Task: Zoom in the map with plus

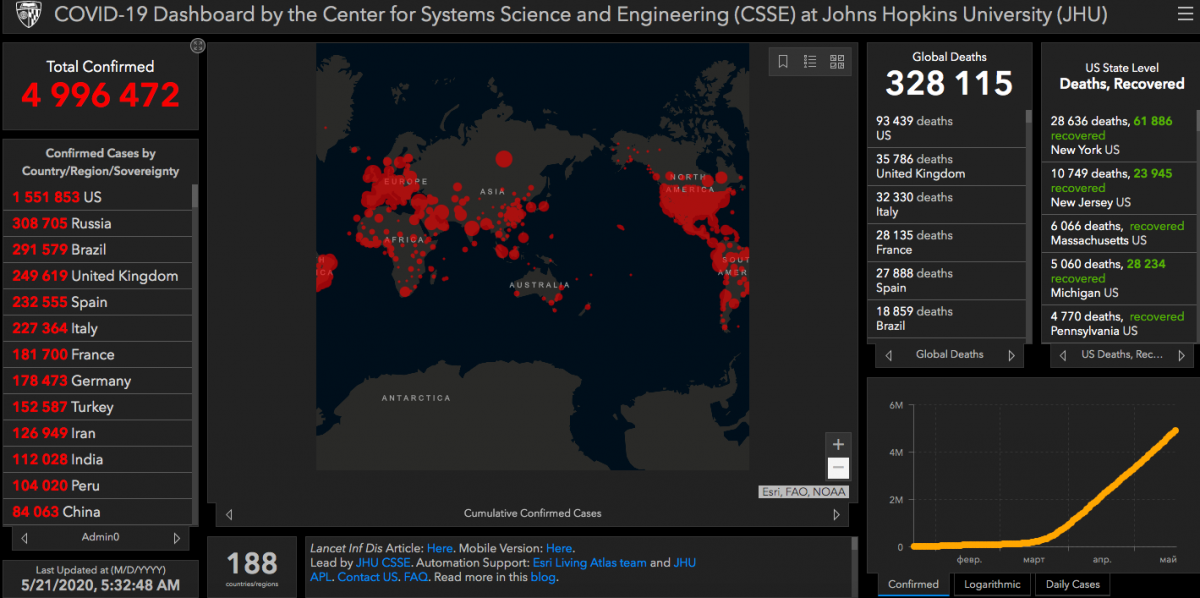Action: coord(838,444)
